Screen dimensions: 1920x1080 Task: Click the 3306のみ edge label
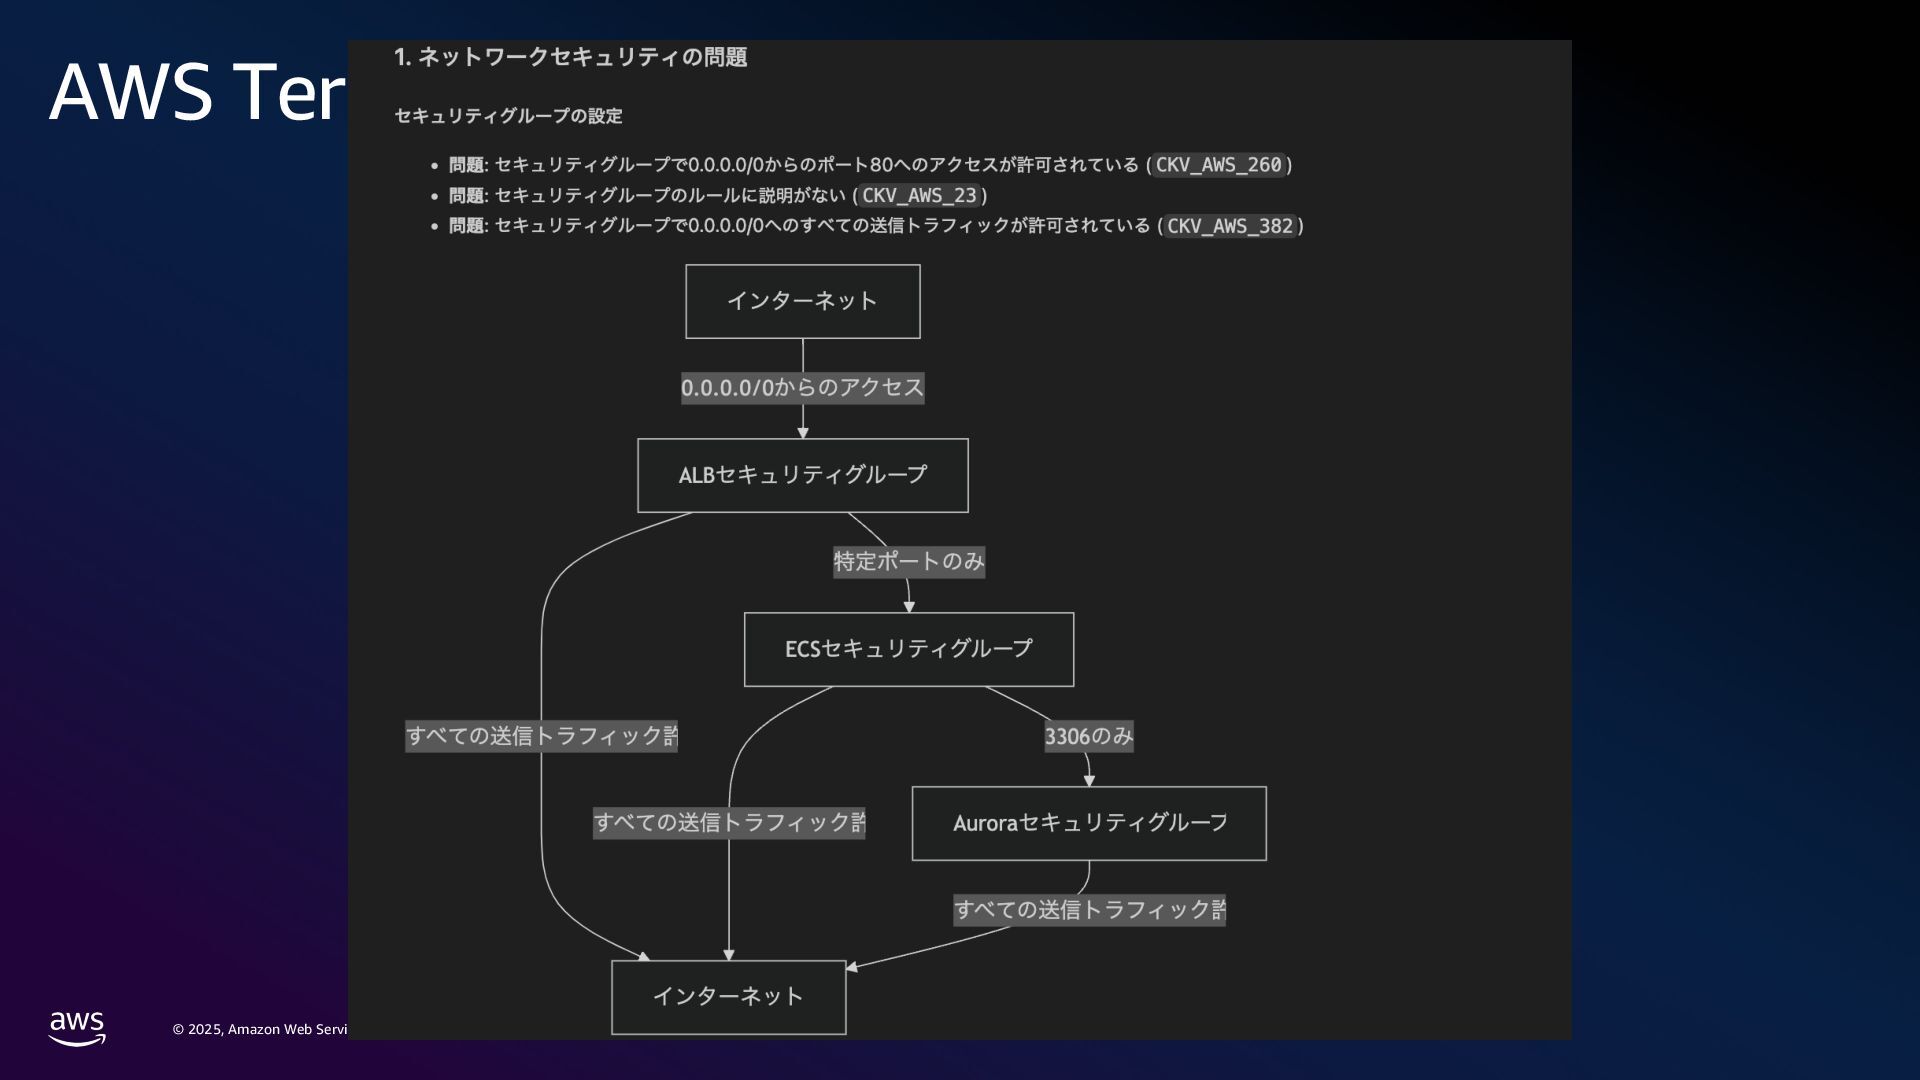pos(1088,737)
